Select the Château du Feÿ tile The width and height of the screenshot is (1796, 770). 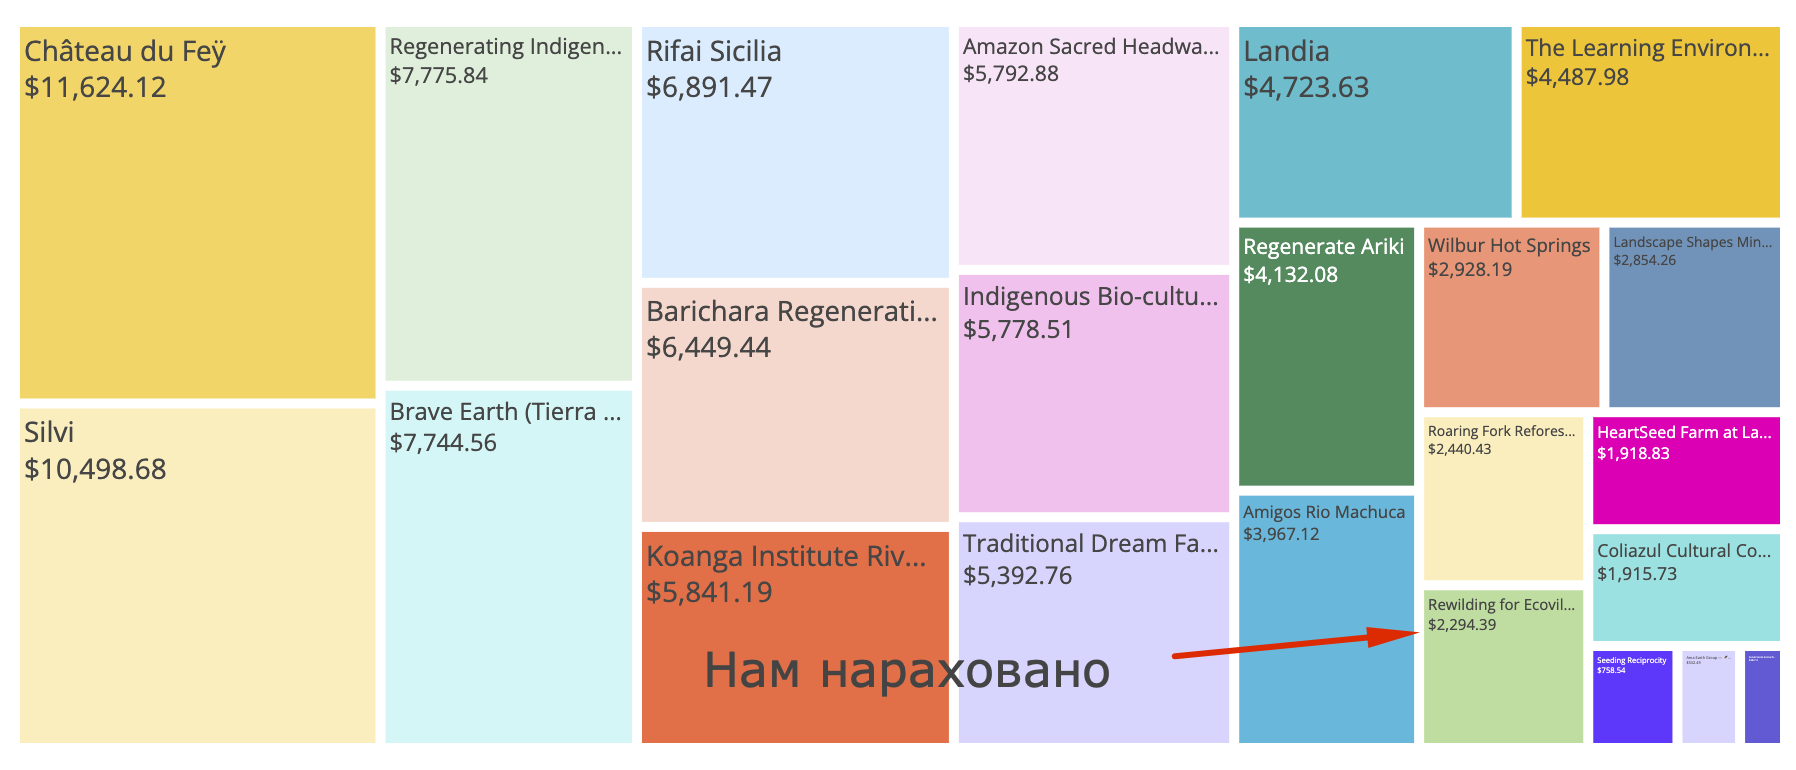(x=197, y=212)
